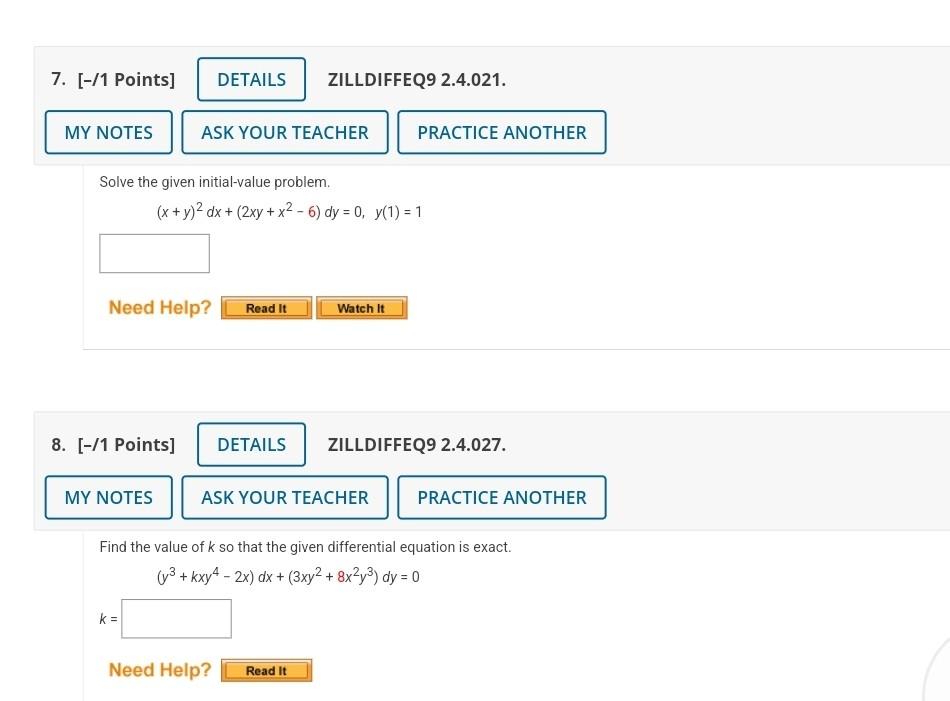Click ASK YOUR TEACHER under question 7
Image resolution: width=950 pixels, height=701 pixels.
point(284,132)
